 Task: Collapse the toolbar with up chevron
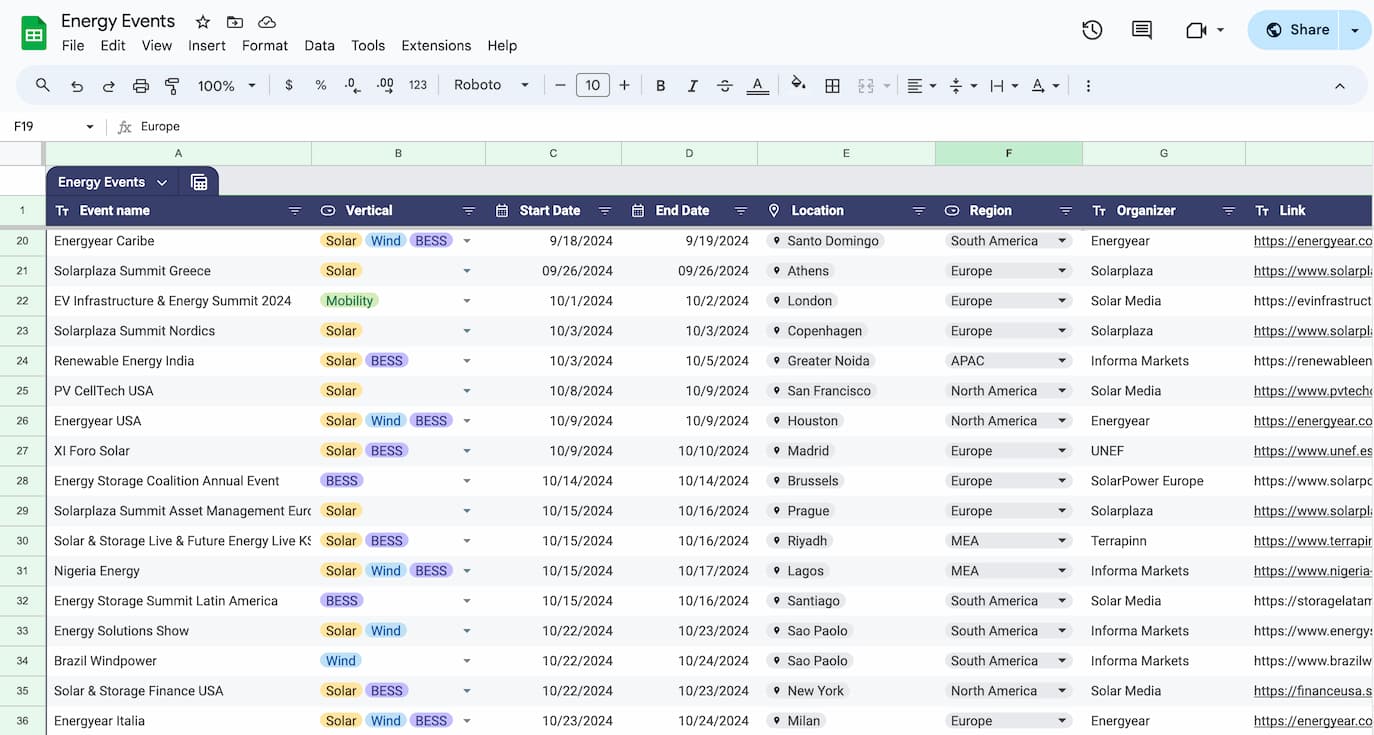(x=1340, y=86)
